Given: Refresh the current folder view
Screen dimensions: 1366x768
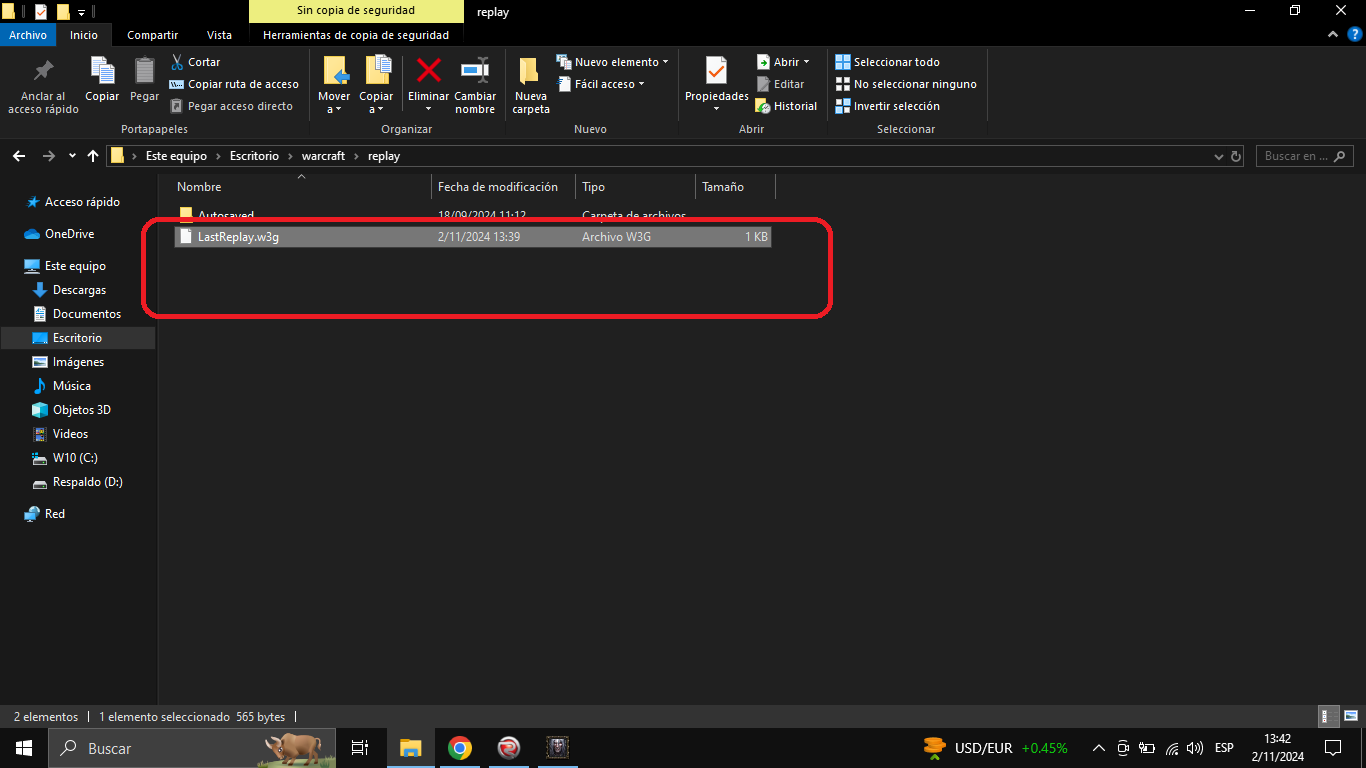Looking at the screenshot, I should 1236,157.
